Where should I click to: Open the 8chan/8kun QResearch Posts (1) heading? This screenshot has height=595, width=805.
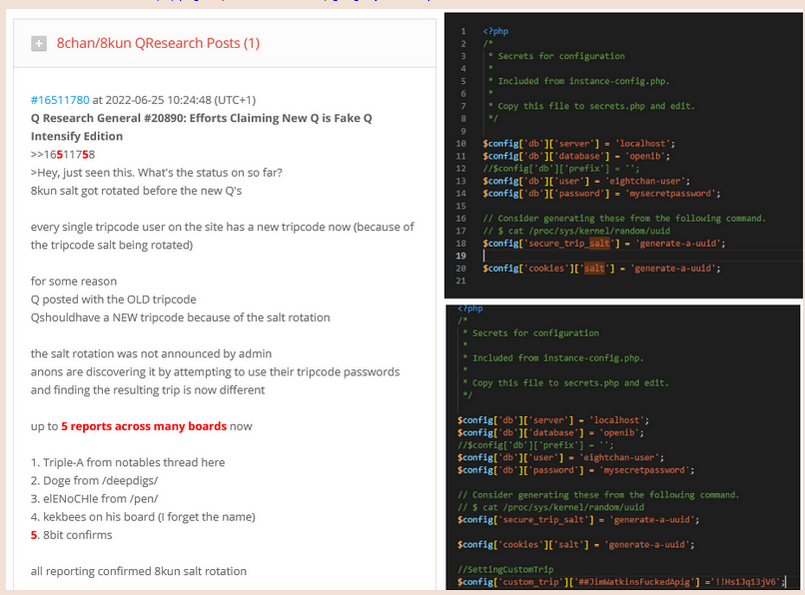158,43
